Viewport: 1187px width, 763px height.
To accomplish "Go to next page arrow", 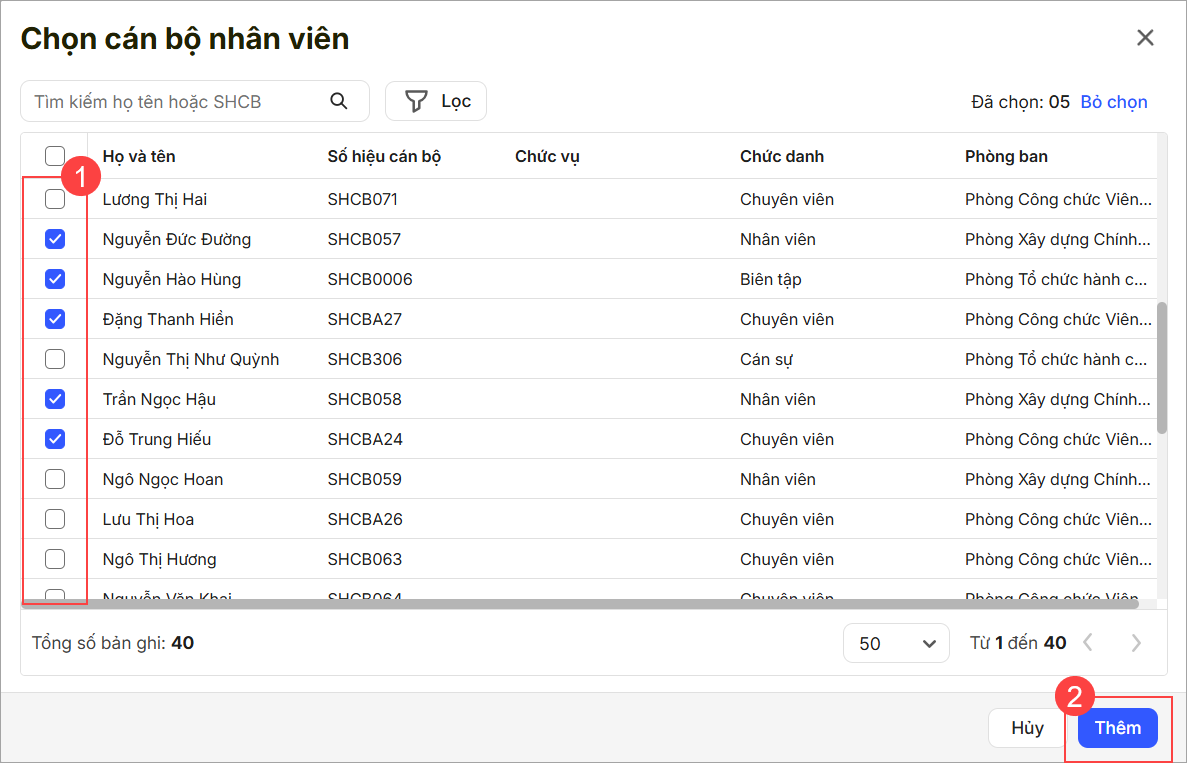I will pos(1136,643).
